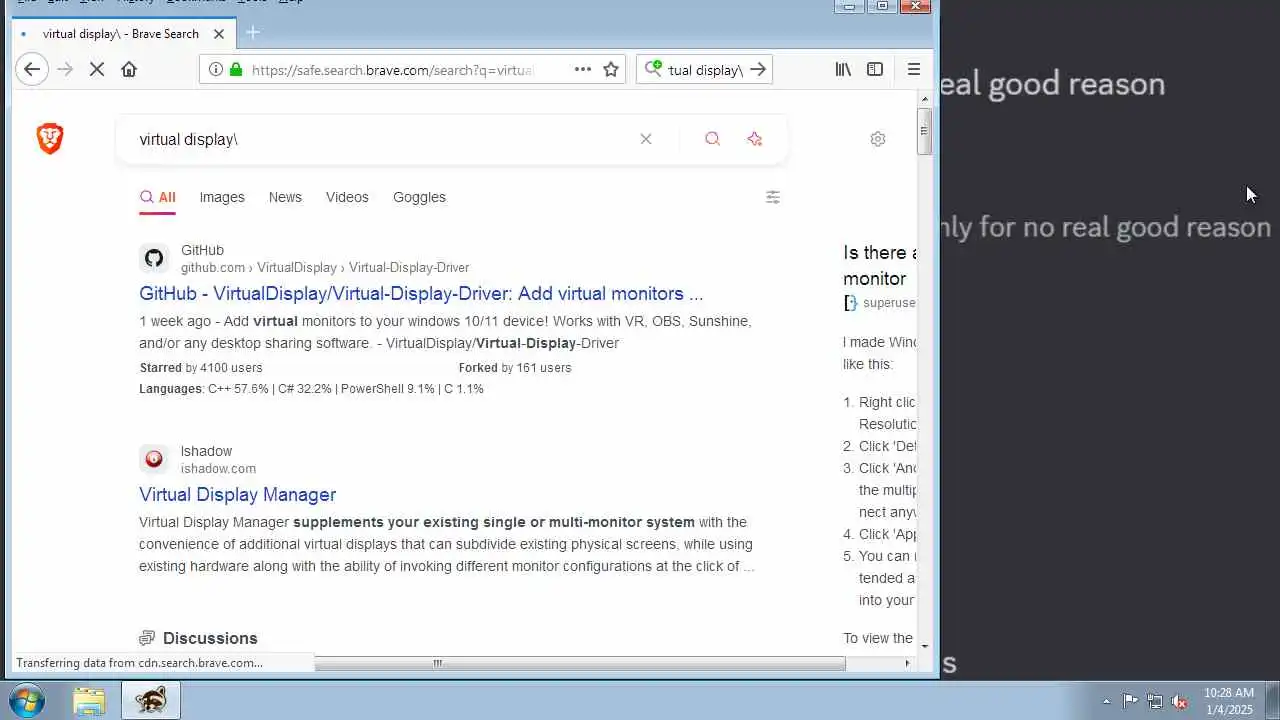Open a new browser tab
Viewport: 1280px width, 720px height.
click(x=253, y=33)
